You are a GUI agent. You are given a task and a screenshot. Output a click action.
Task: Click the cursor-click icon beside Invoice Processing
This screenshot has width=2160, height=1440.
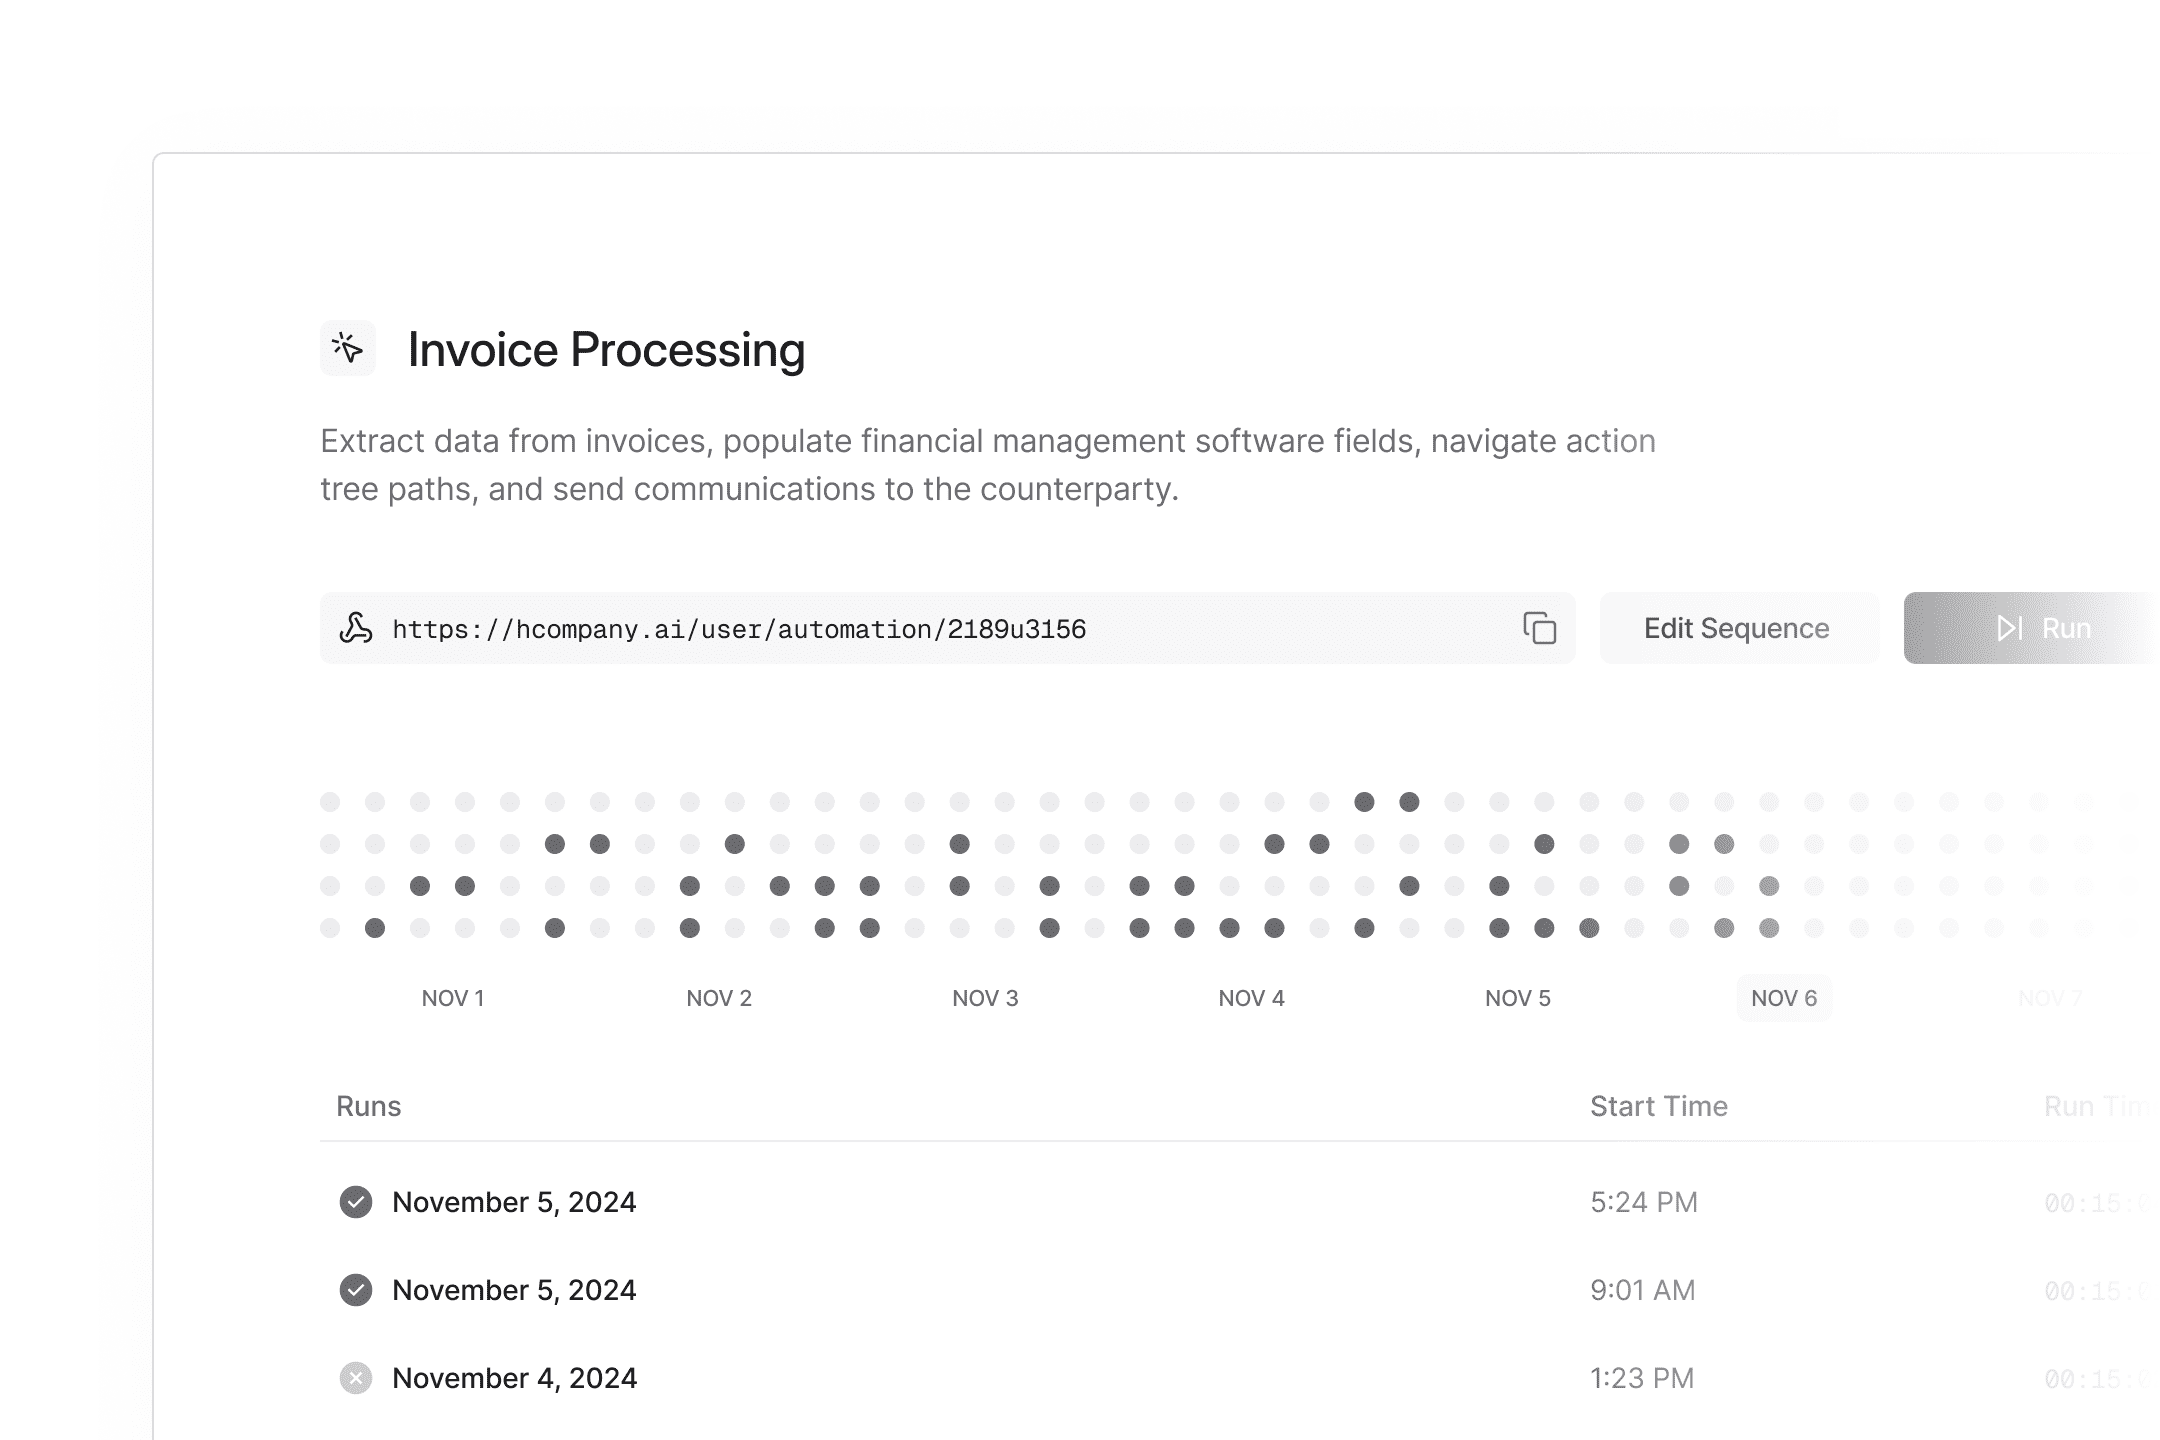(348, 348)
